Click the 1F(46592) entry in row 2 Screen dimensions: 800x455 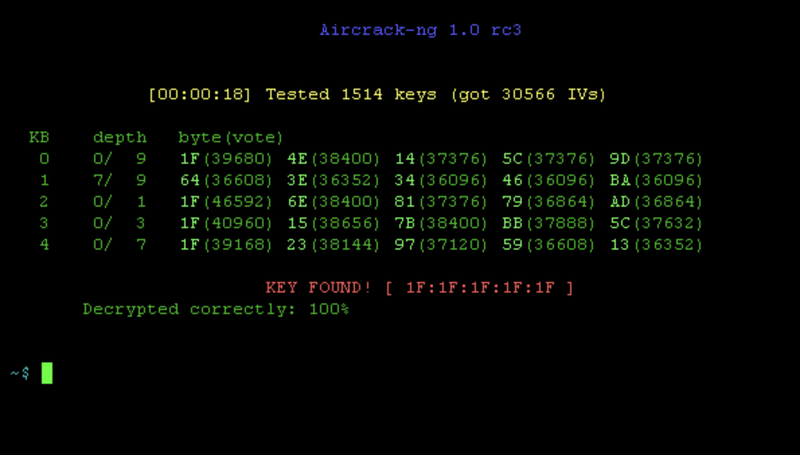point(226,201)
